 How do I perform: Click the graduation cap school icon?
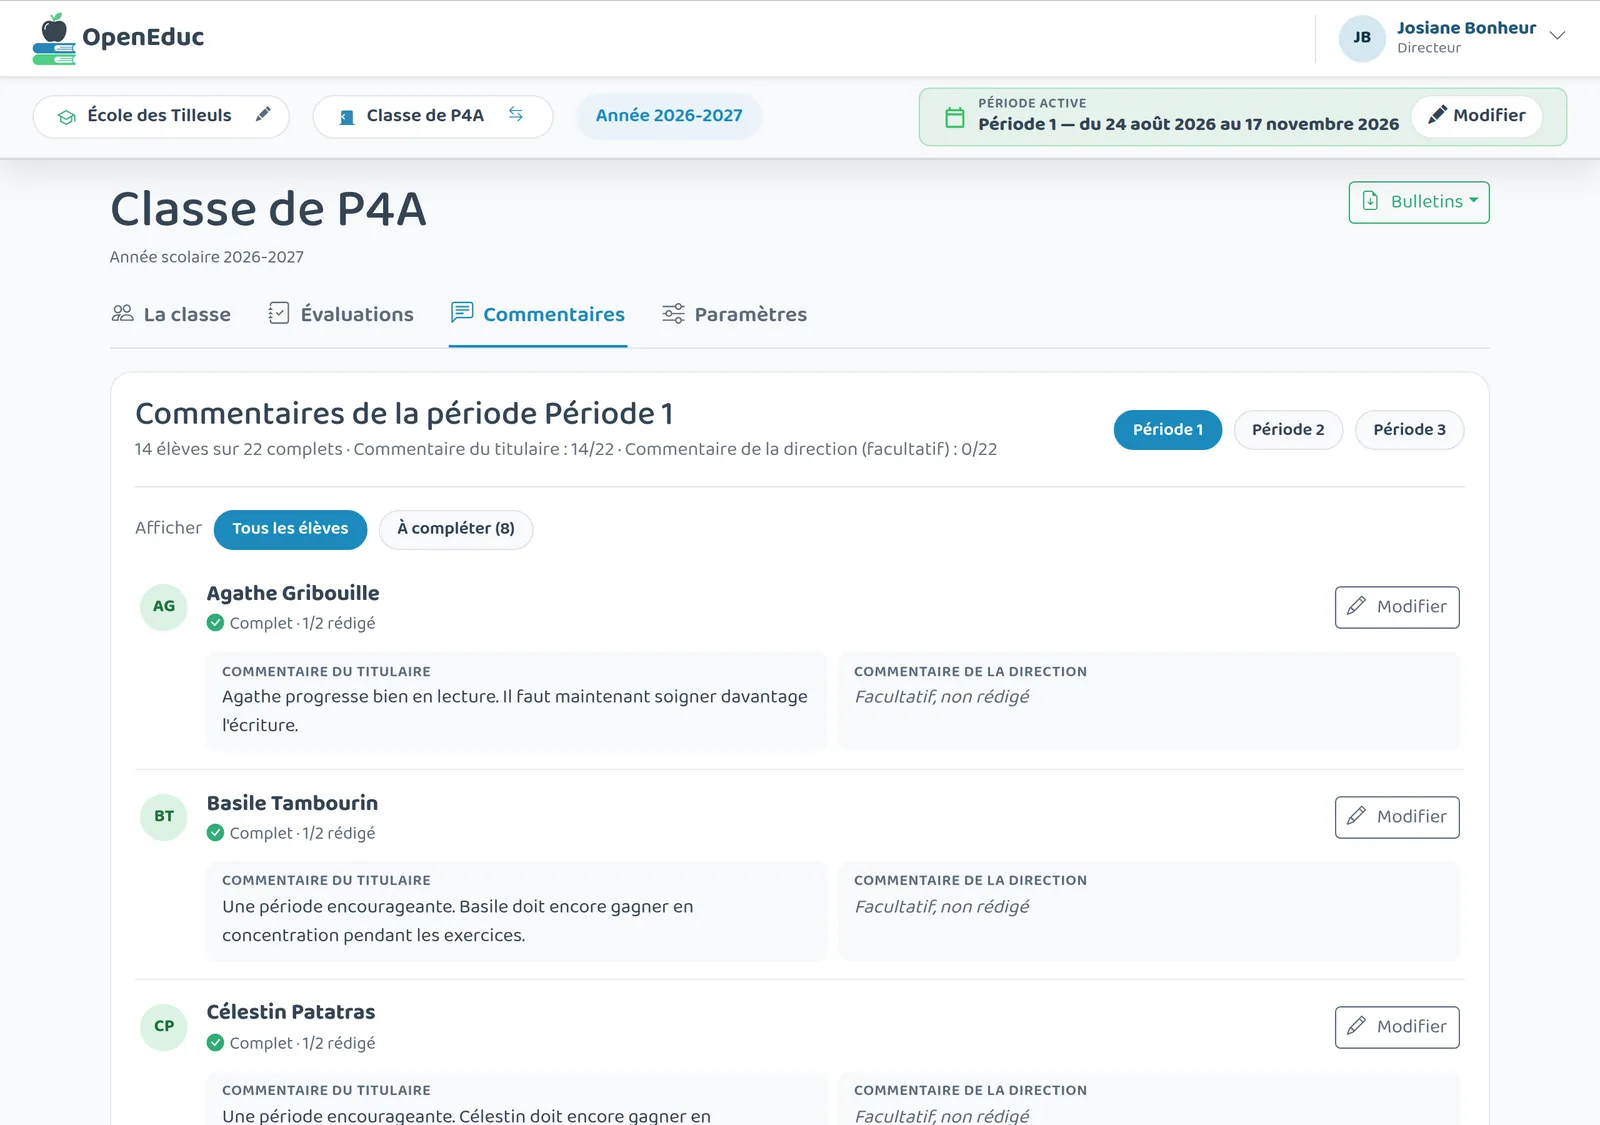[x=67, y=117]
